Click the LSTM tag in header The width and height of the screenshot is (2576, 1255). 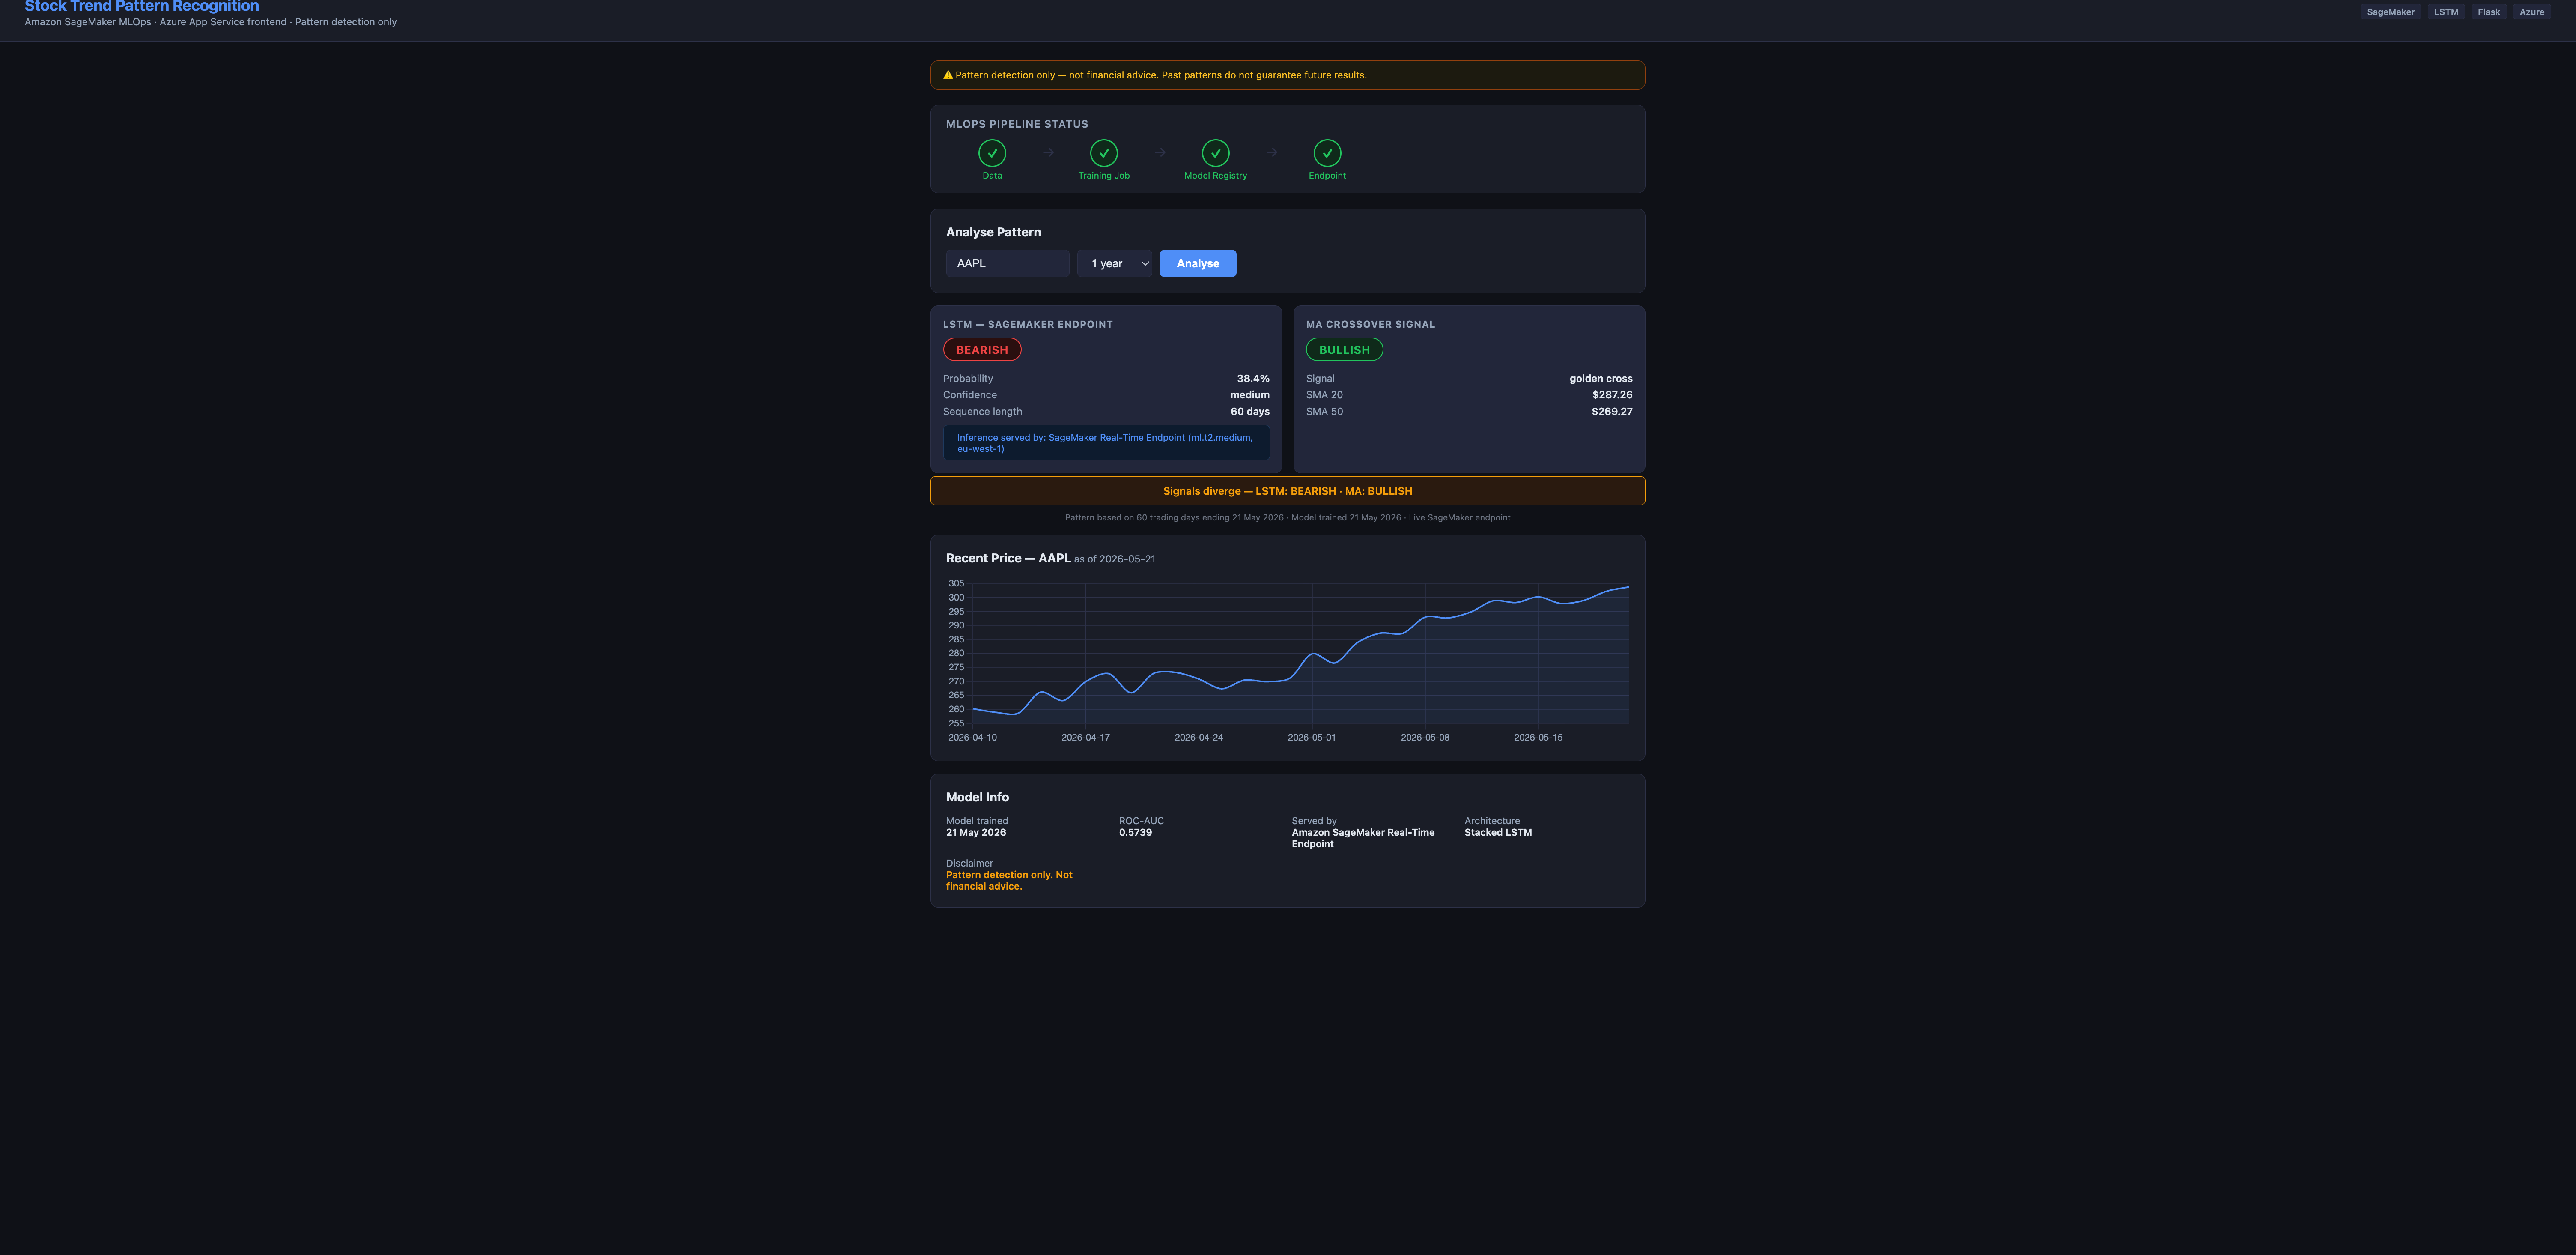coord(2446,12)
